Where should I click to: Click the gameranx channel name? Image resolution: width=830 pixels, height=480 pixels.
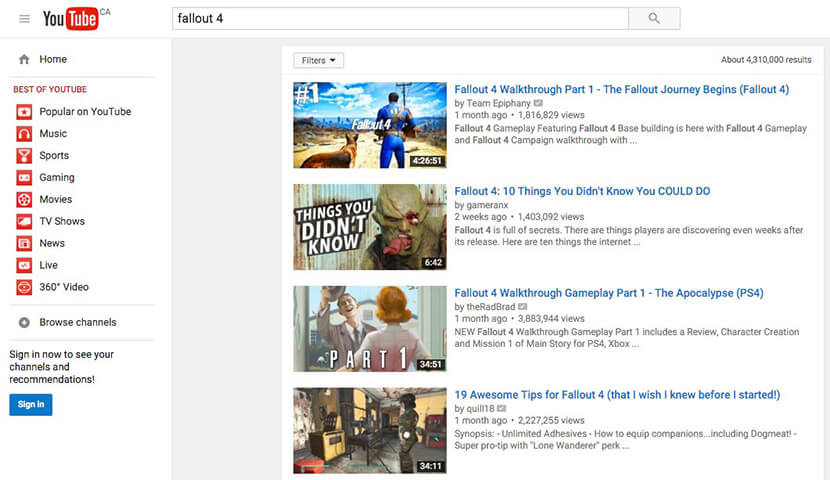click(487, 205)
